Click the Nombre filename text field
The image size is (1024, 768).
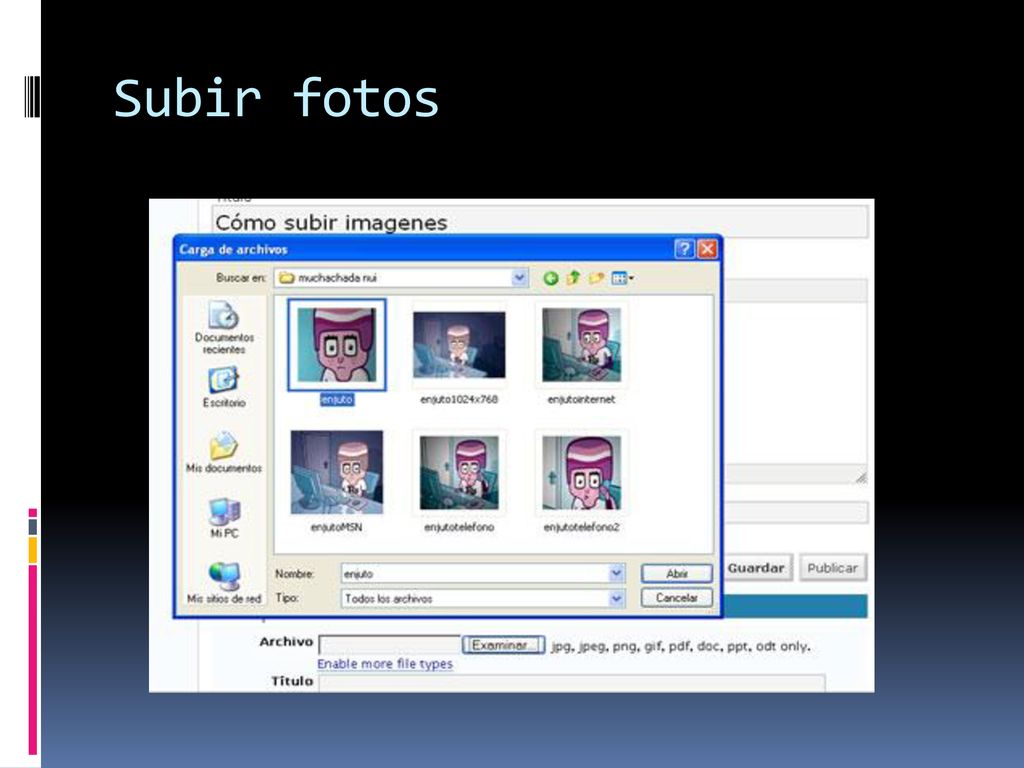click(x=475, y=573)
